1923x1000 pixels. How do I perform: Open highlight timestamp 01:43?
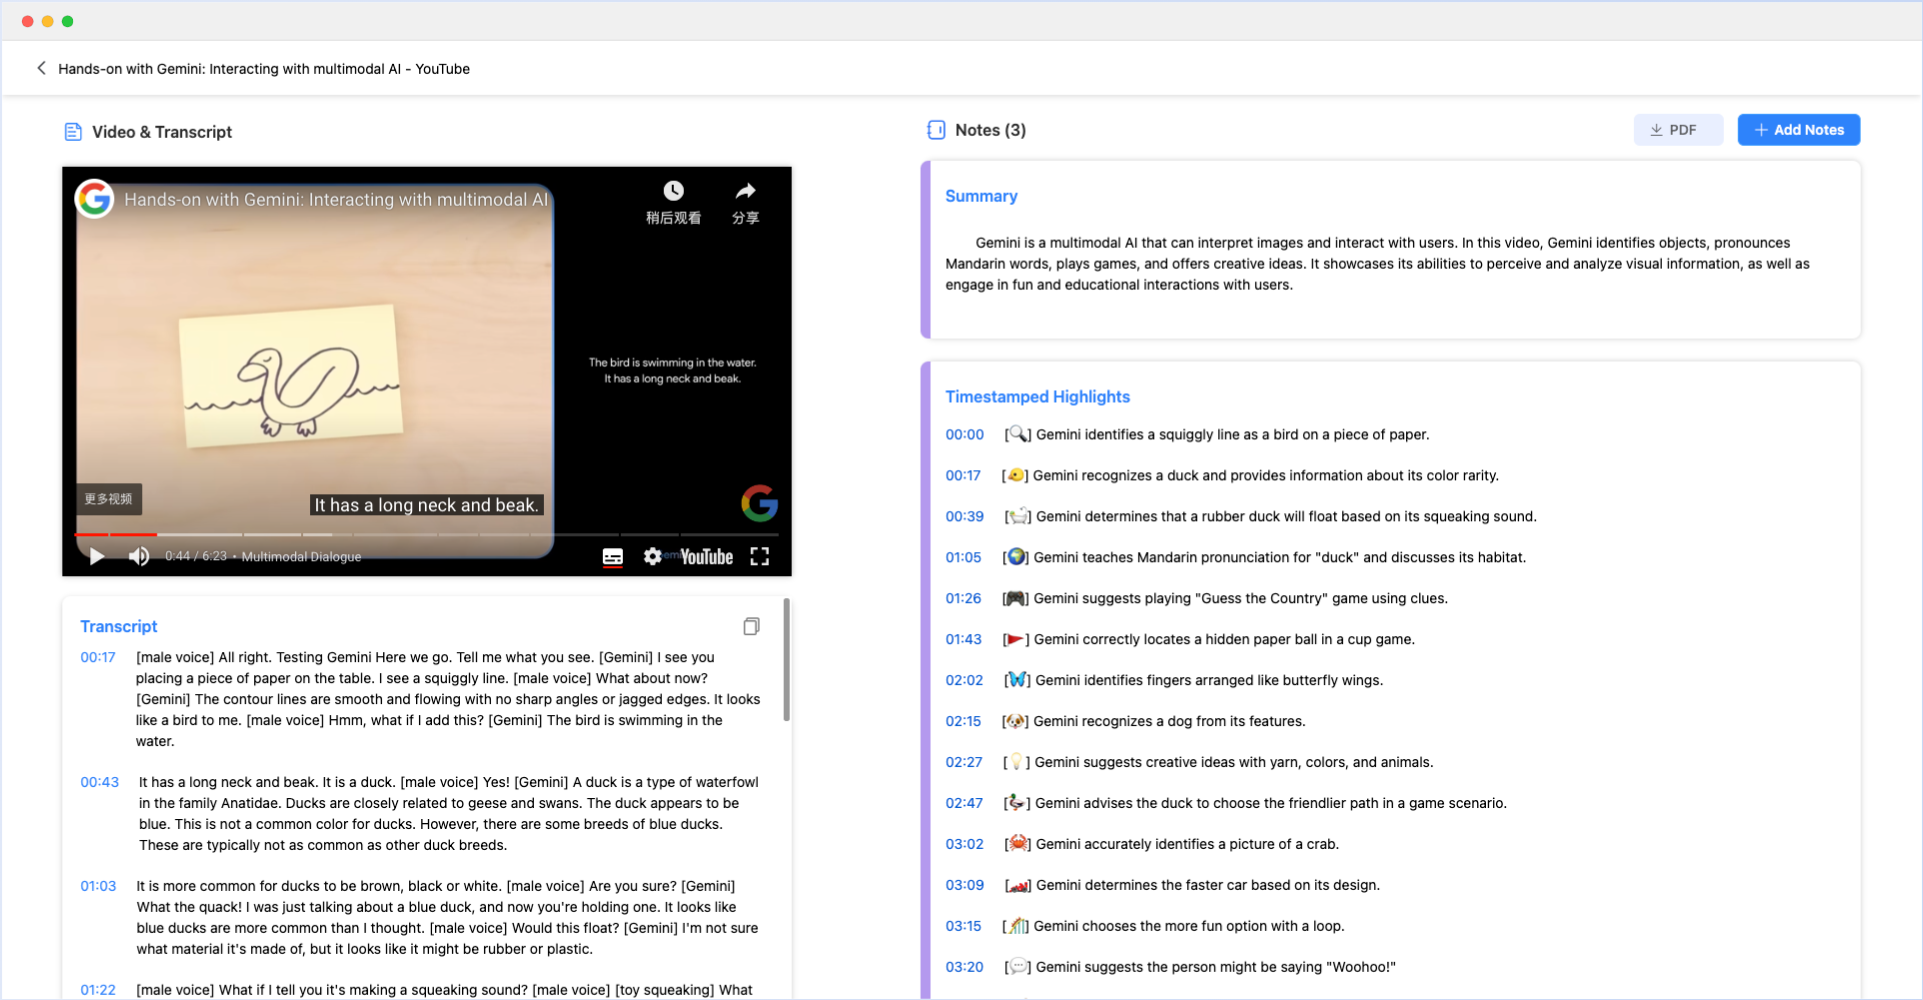point(964,639)
